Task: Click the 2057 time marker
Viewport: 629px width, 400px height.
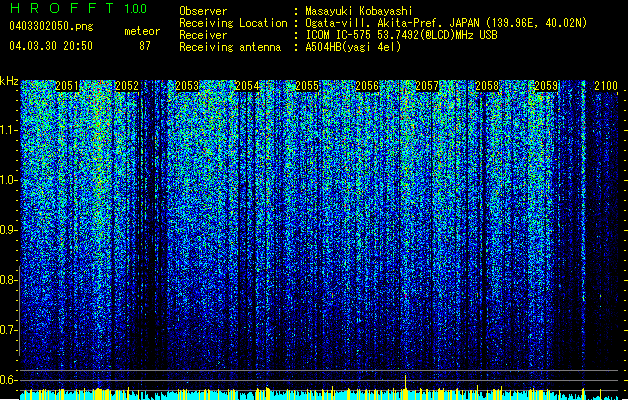Action: tap(427, 86)
